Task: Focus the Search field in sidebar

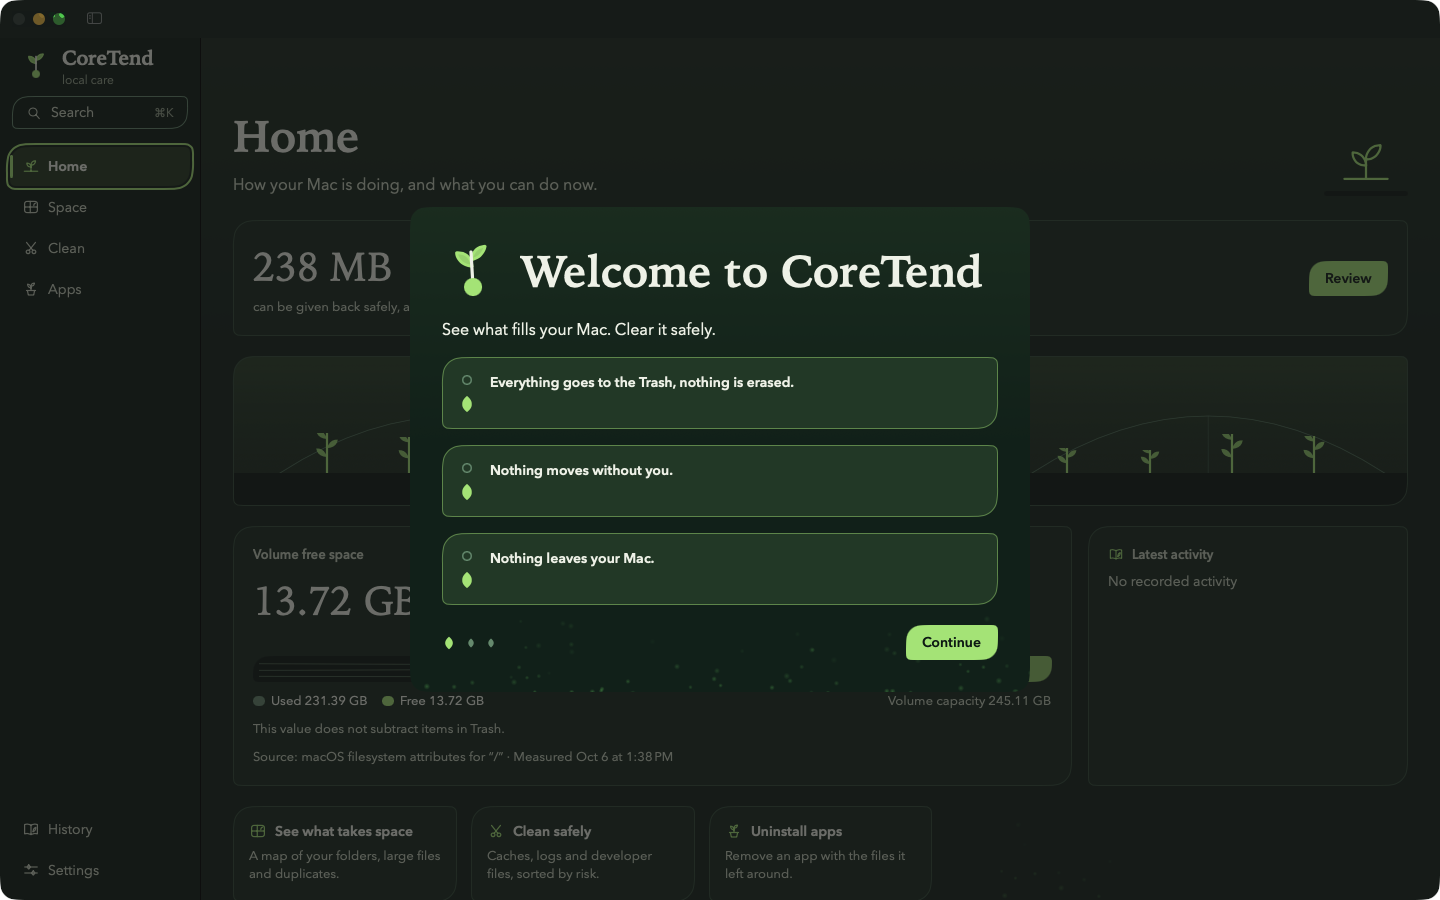Action: 100,112
